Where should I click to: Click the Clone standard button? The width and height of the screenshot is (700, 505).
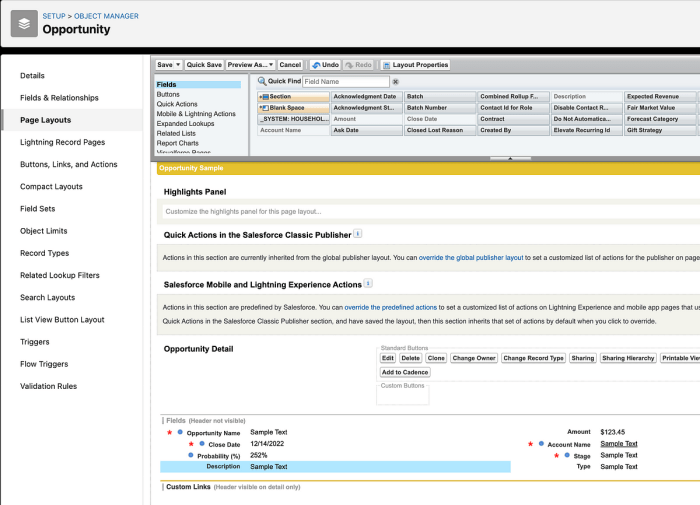coord(436,358)
